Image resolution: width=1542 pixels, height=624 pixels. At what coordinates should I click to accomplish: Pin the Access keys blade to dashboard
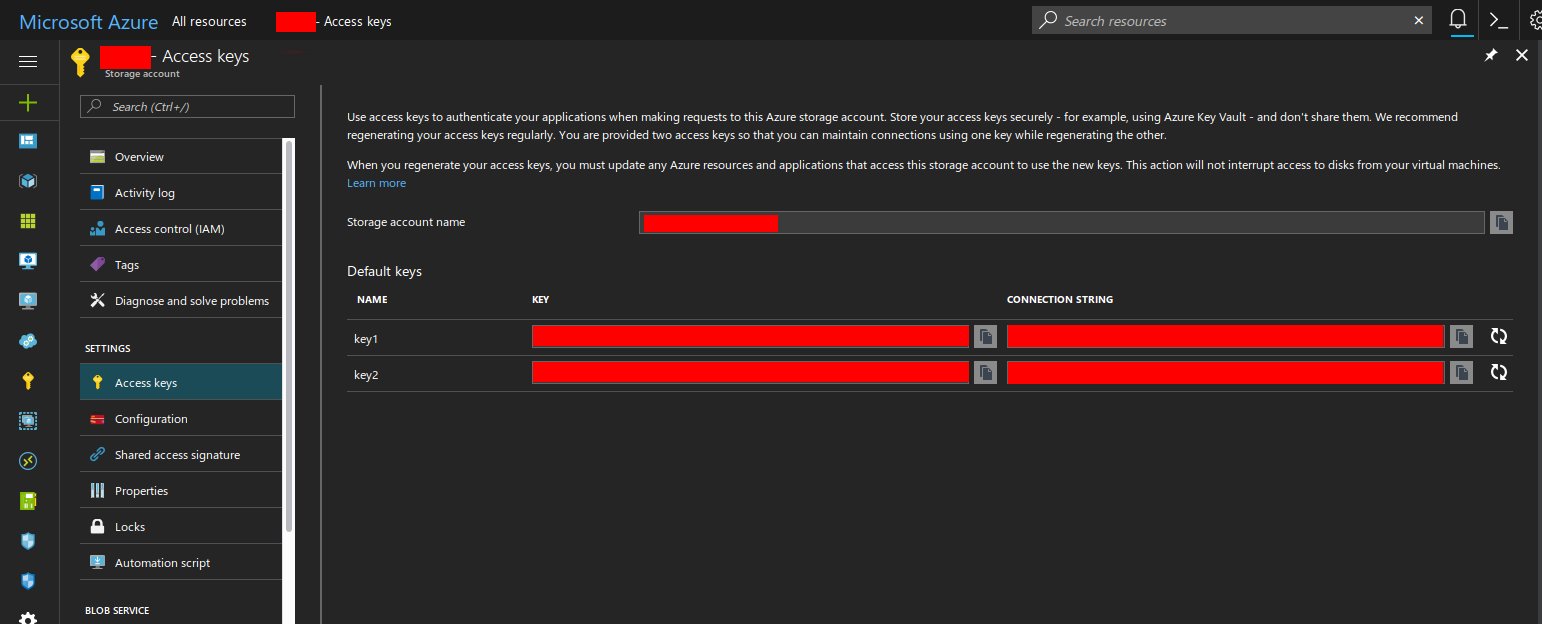point(1491,55)
